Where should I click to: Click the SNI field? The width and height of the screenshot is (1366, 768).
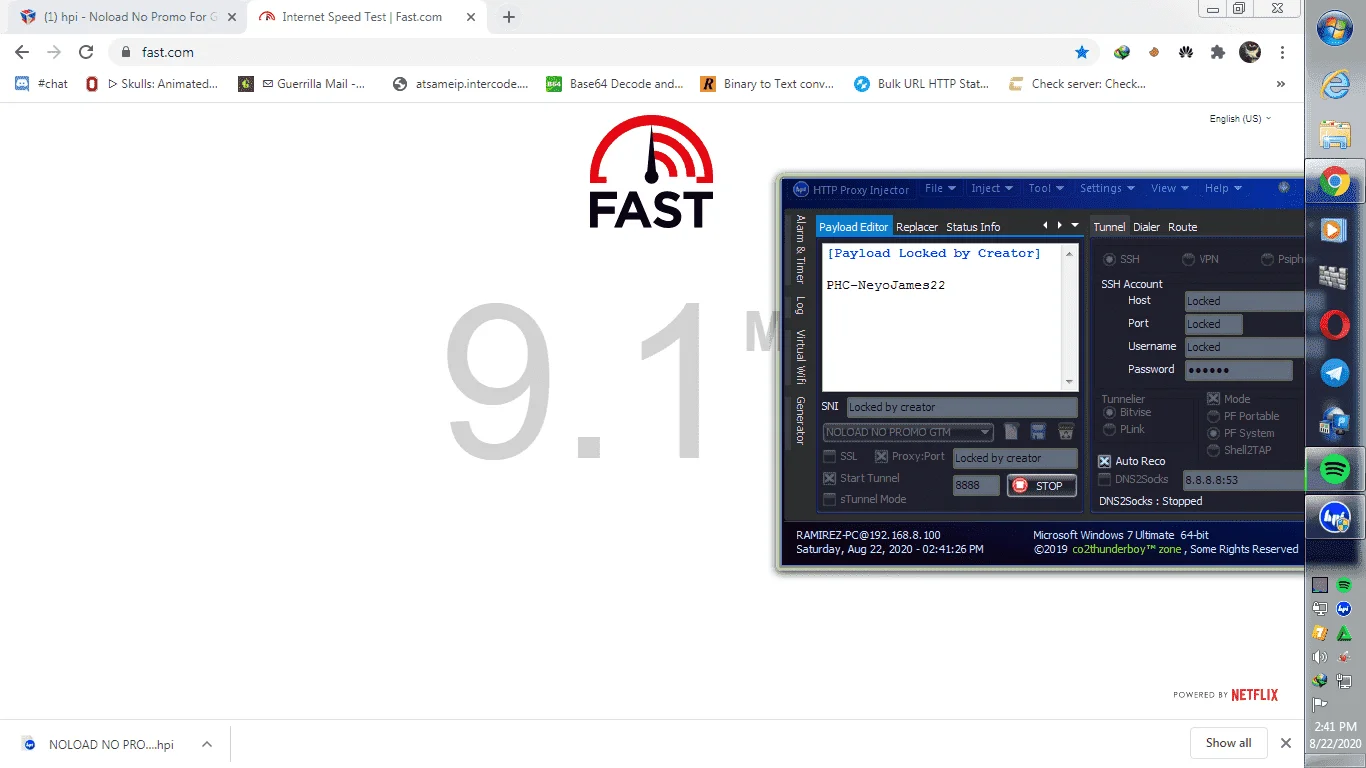(962, 407)
